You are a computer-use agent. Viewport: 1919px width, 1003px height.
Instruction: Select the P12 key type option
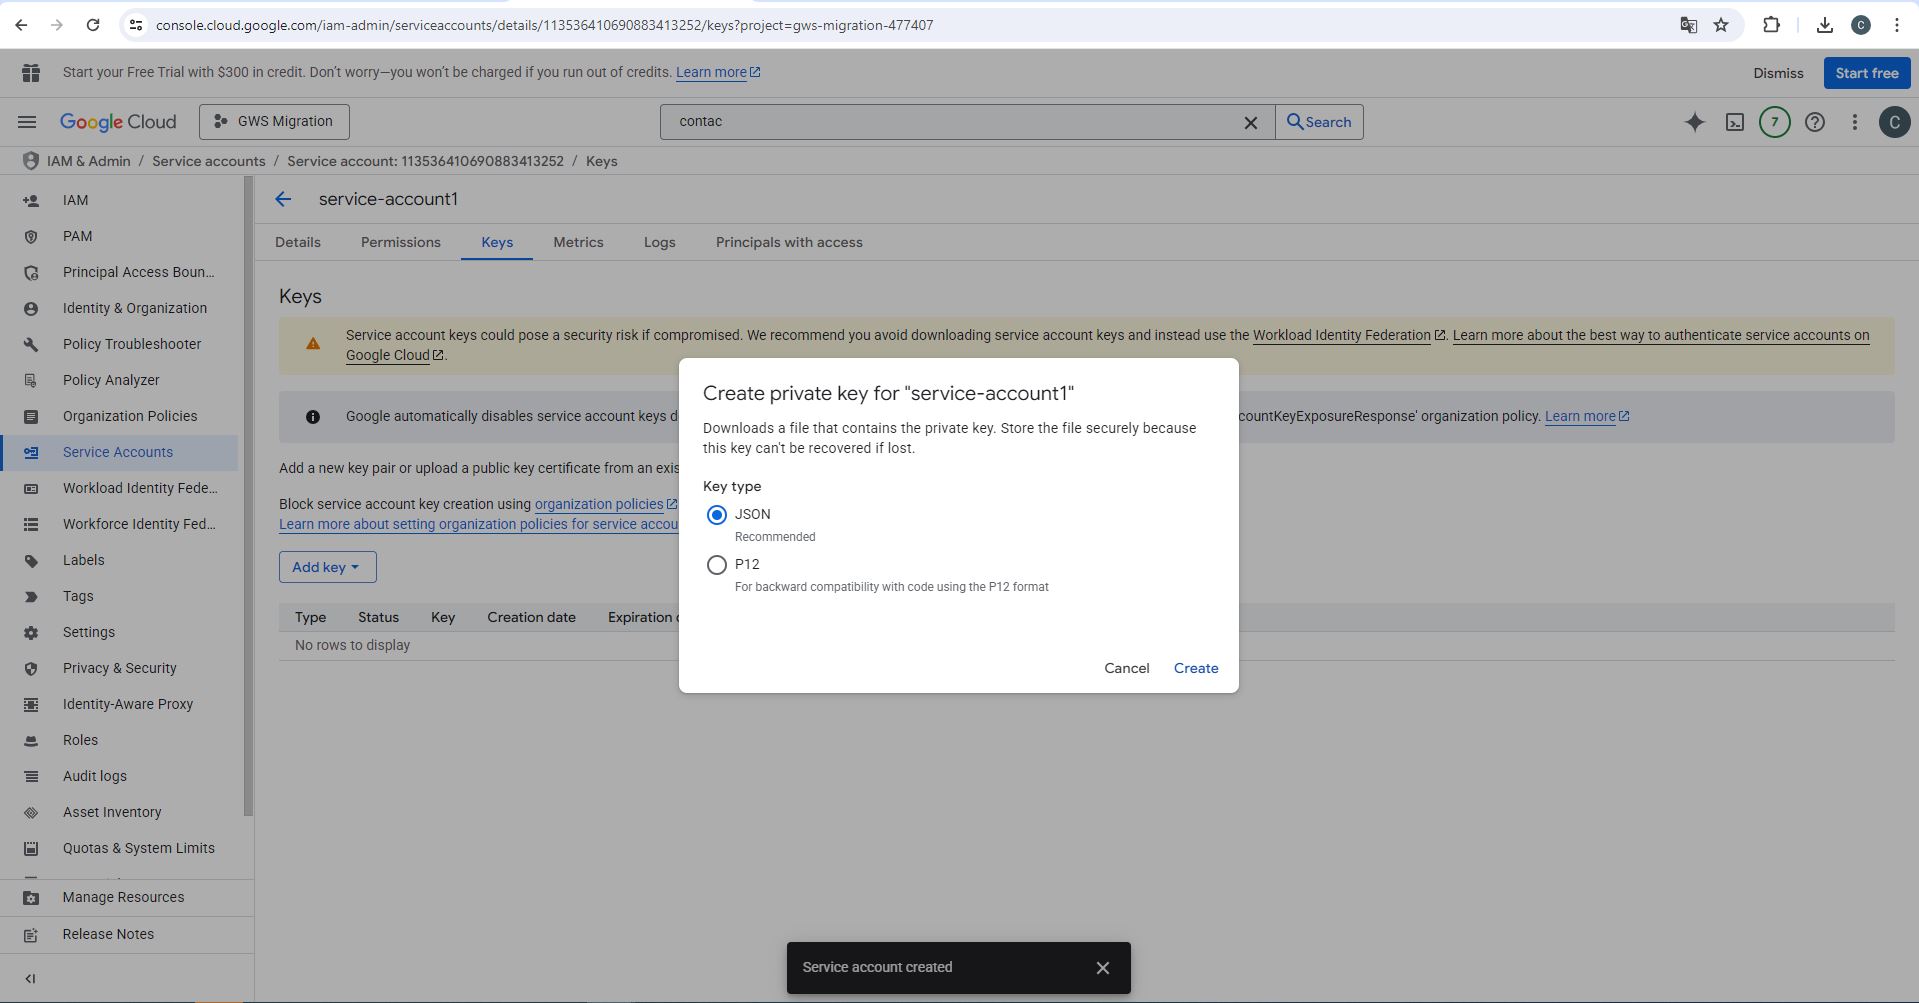tap(716, 565)
